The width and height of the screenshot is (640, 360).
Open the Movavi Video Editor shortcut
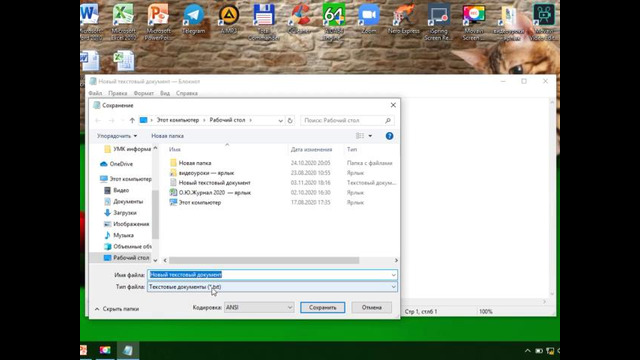coord(544,21)
